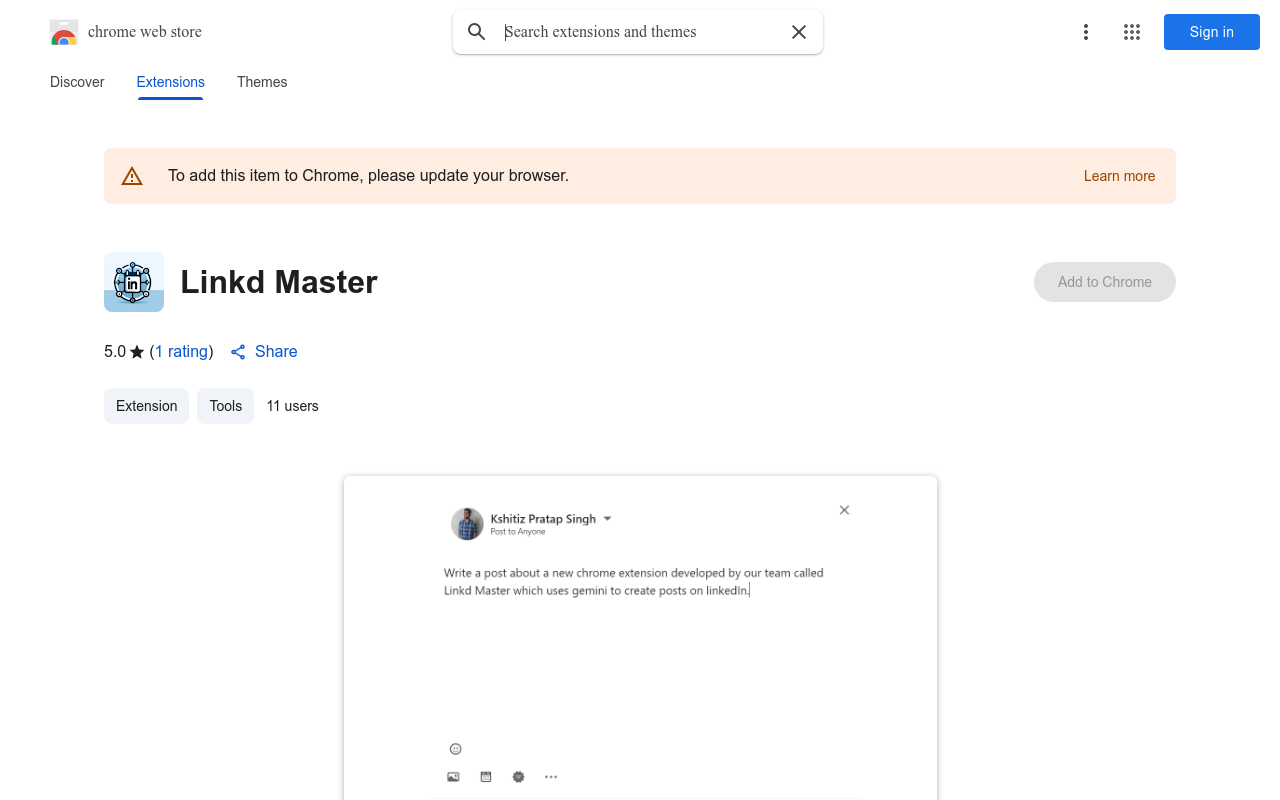Screen dimensions: 1280x800
Task: Click the 11 users text
Action: click(293, 406)
